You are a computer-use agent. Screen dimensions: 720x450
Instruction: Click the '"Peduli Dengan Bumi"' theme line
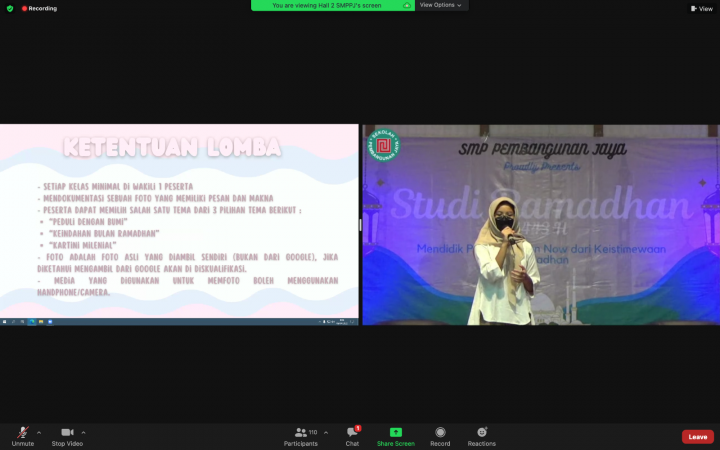[88, 222]
